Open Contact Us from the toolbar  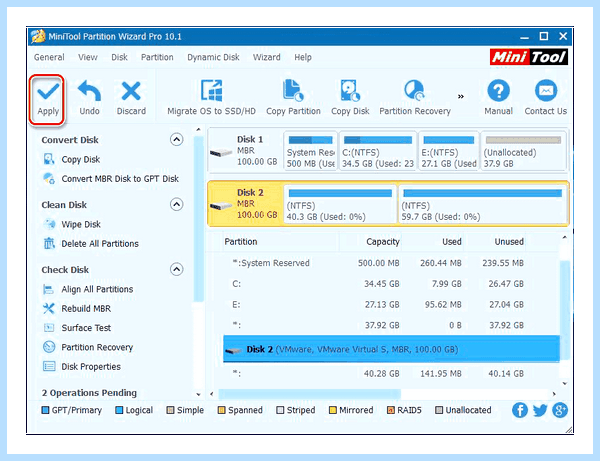pos(546,98)
